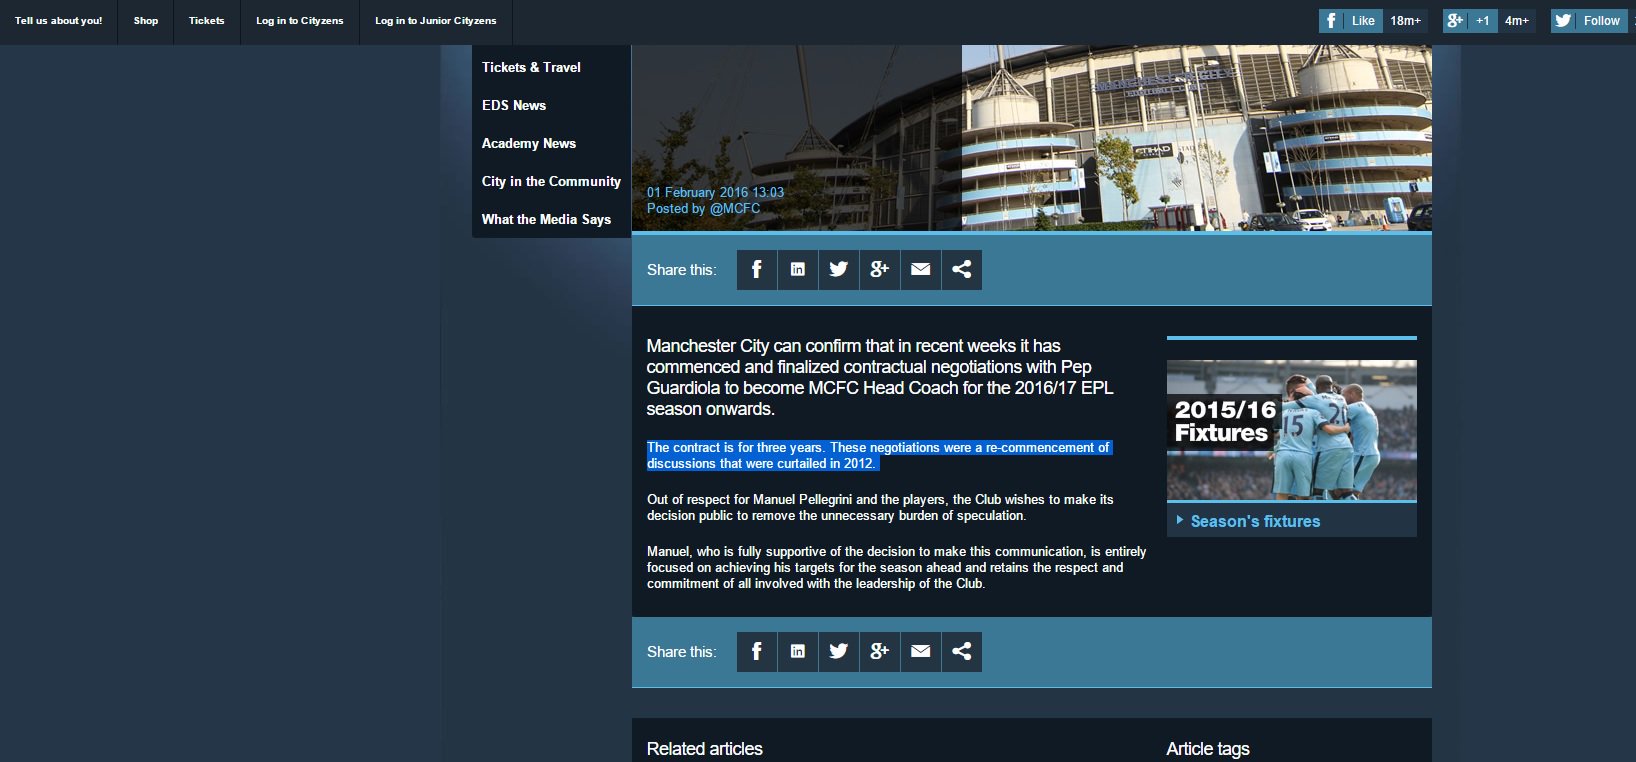
Task: Click the paragraph starting 'Out of respect for Manuel Pellegrini'
Action: [880, 508]
